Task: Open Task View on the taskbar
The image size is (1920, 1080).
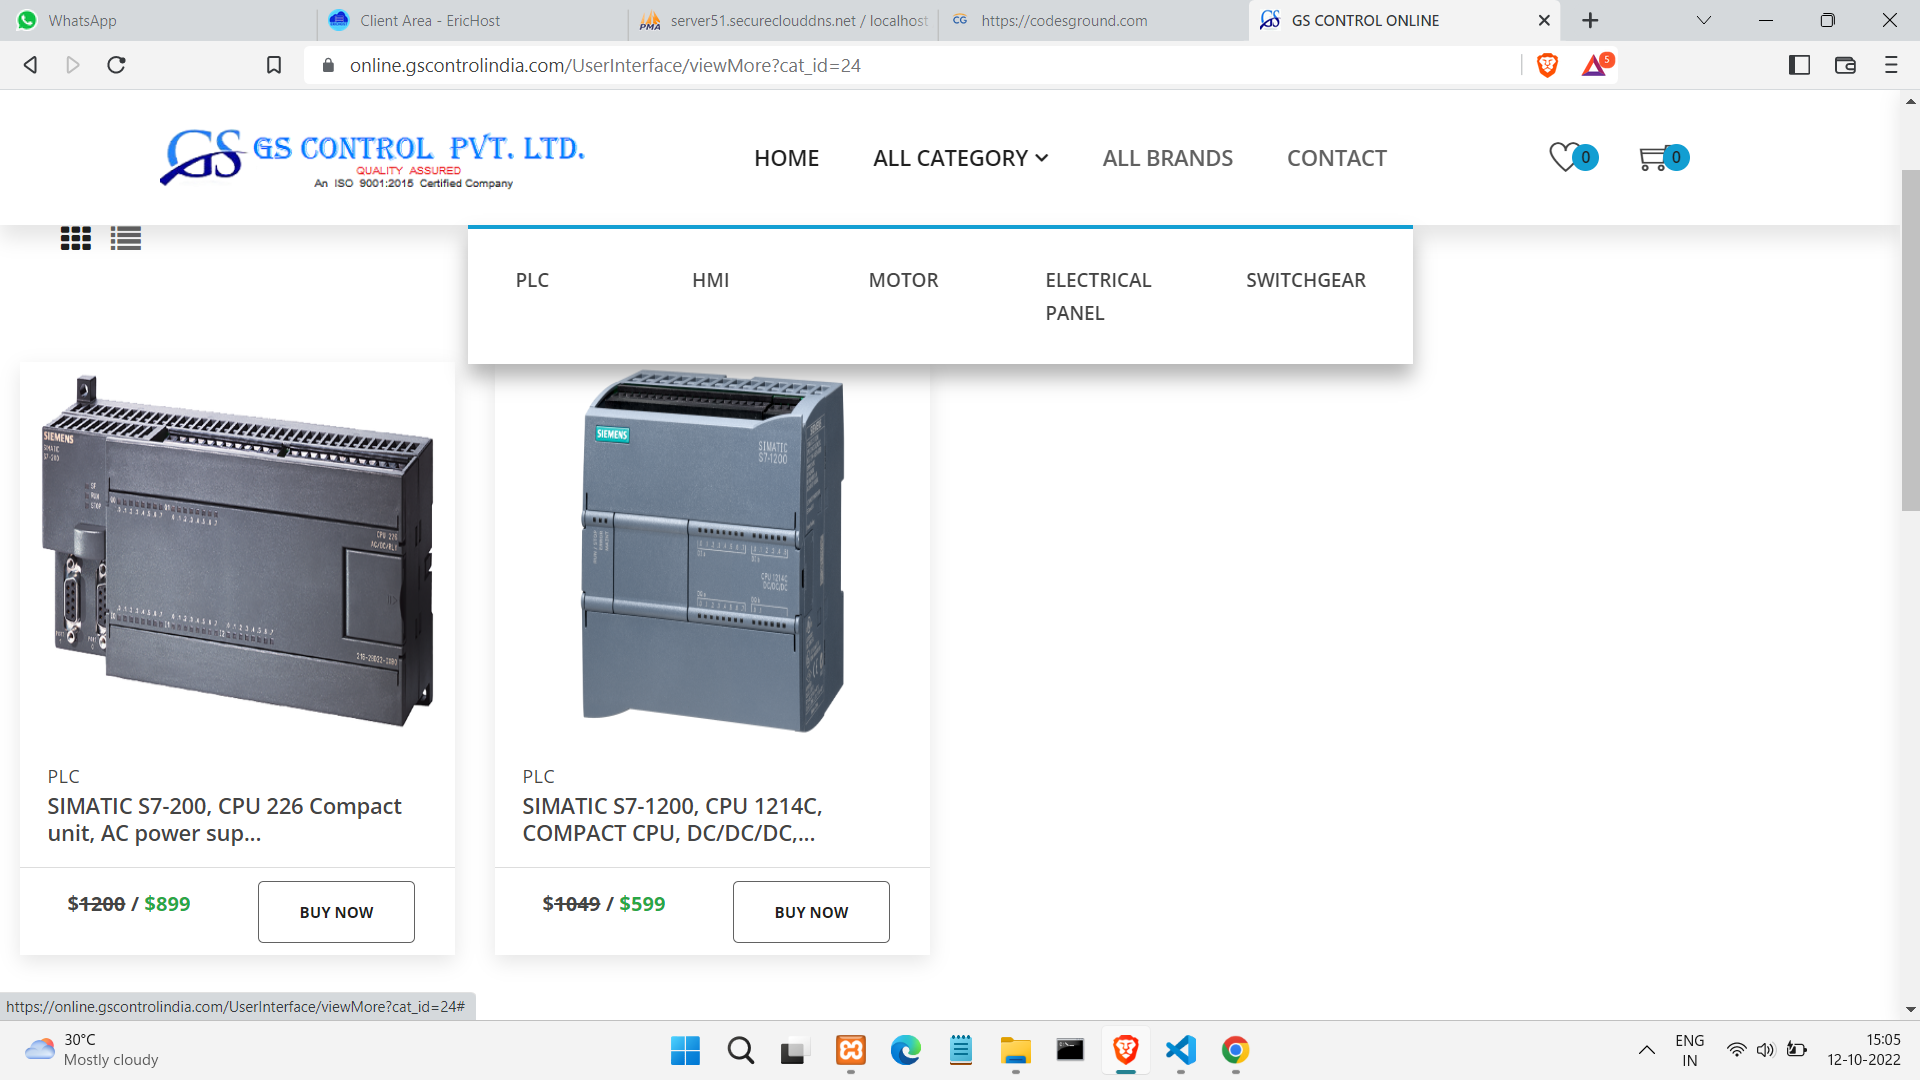Action: click(x=794, y=1050)
